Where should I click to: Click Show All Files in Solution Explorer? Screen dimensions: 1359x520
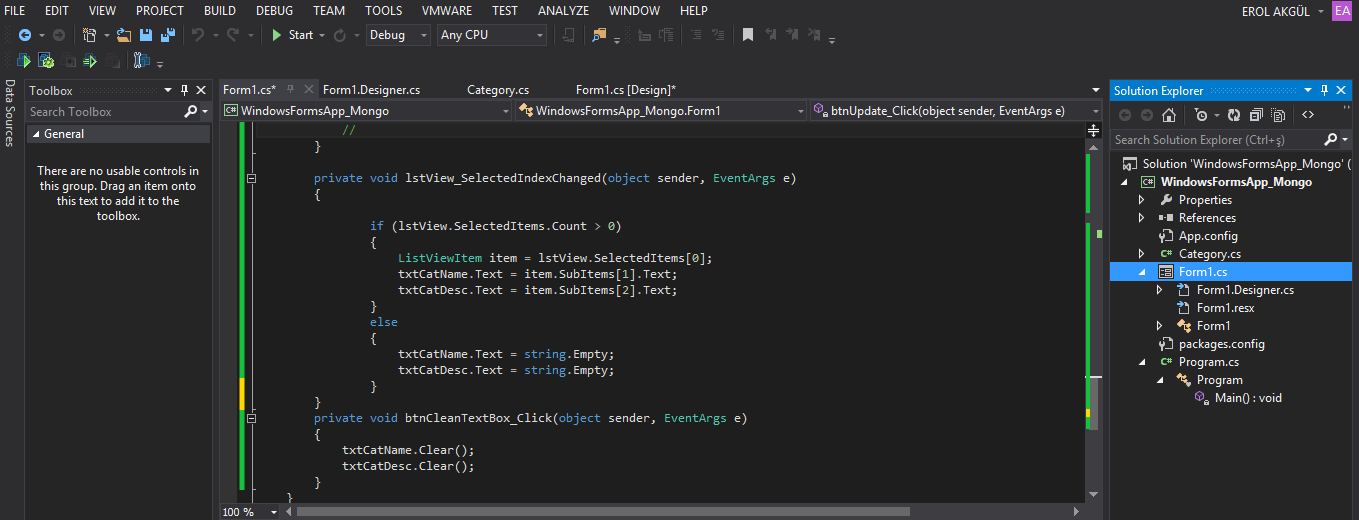click(1278, 115)
